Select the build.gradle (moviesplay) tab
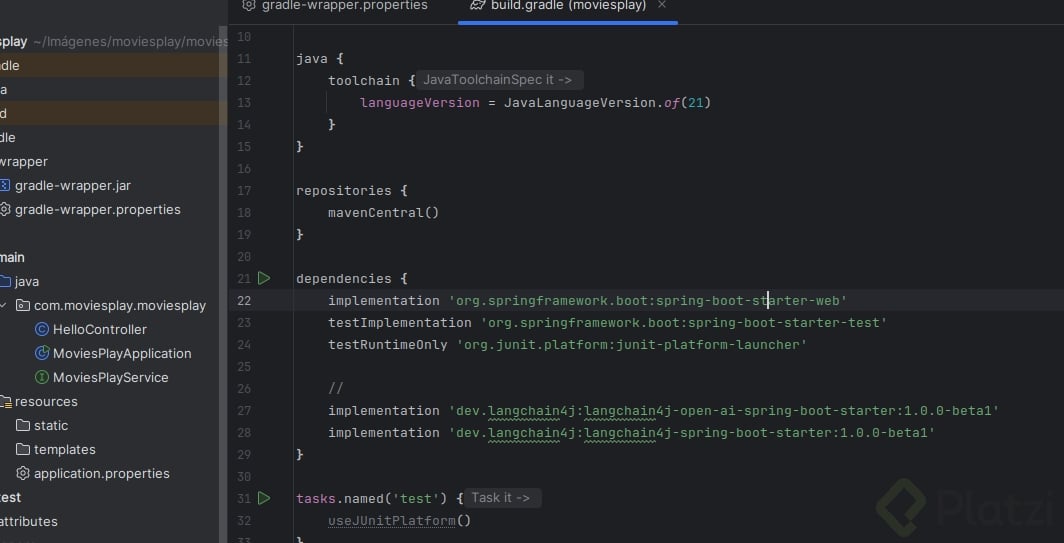Screen dimensions: 1064x543 [x=568, y=6]
